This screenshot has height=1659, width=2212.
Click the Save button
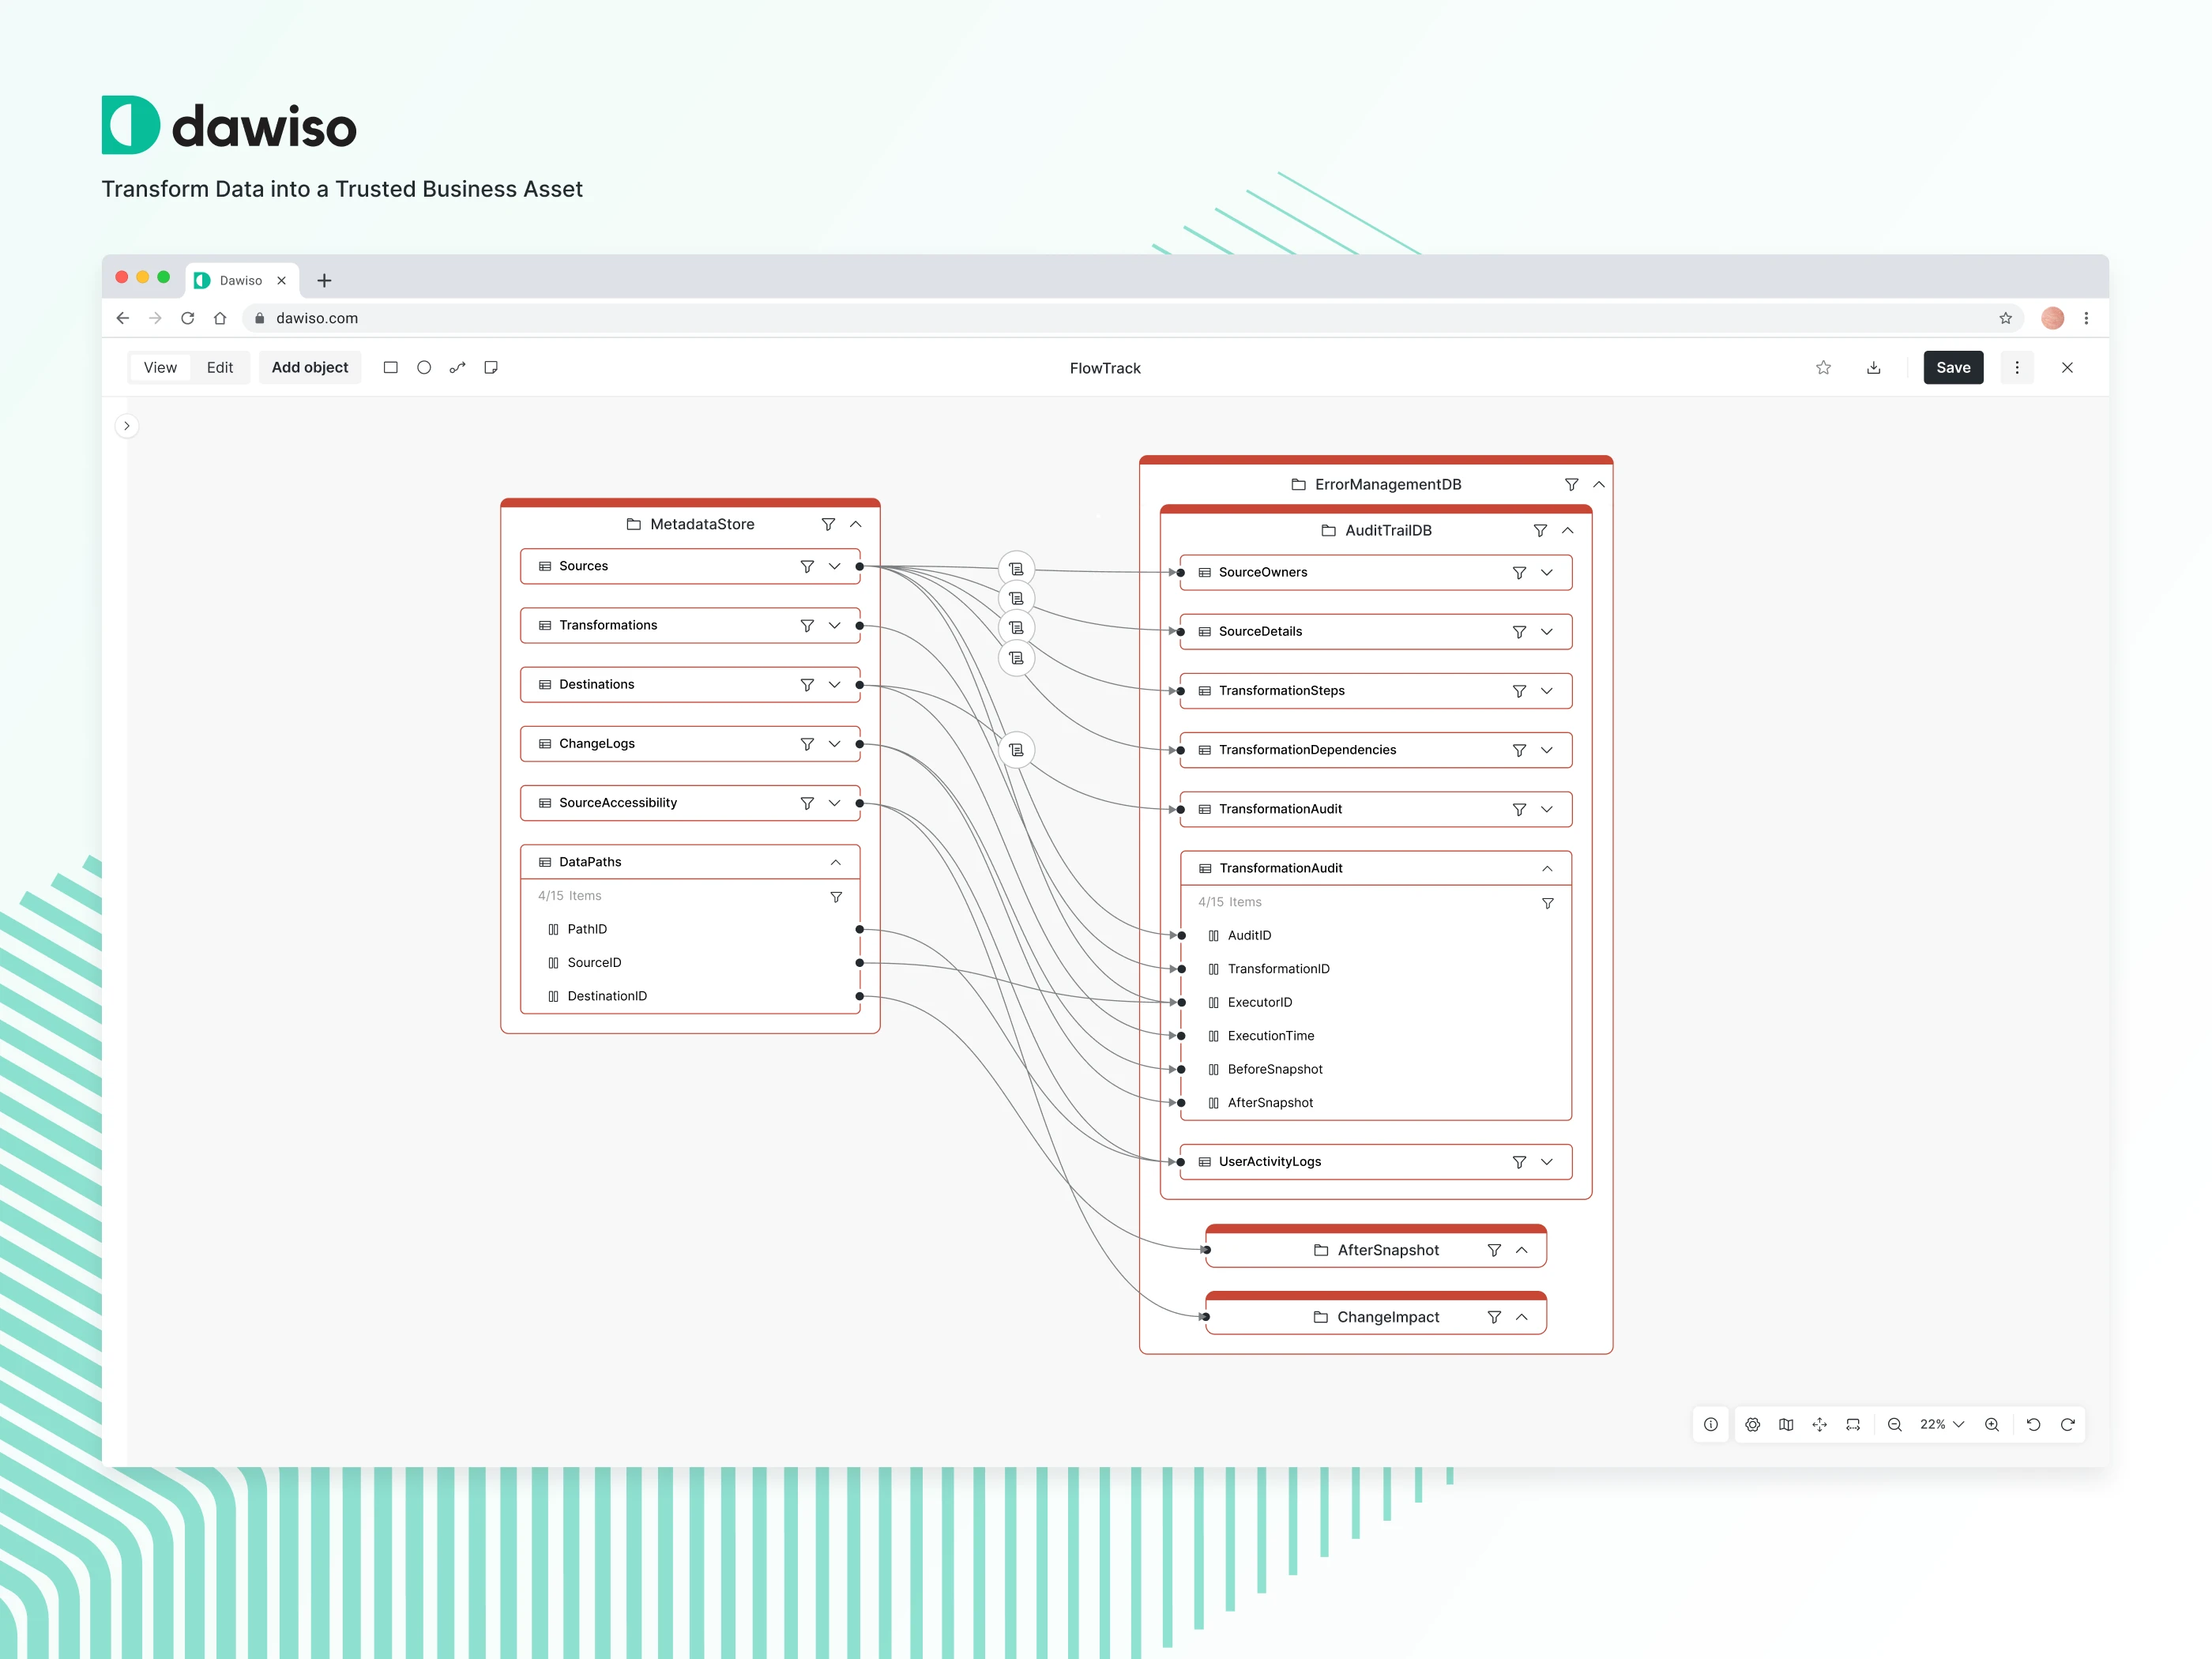[1952, 367]
